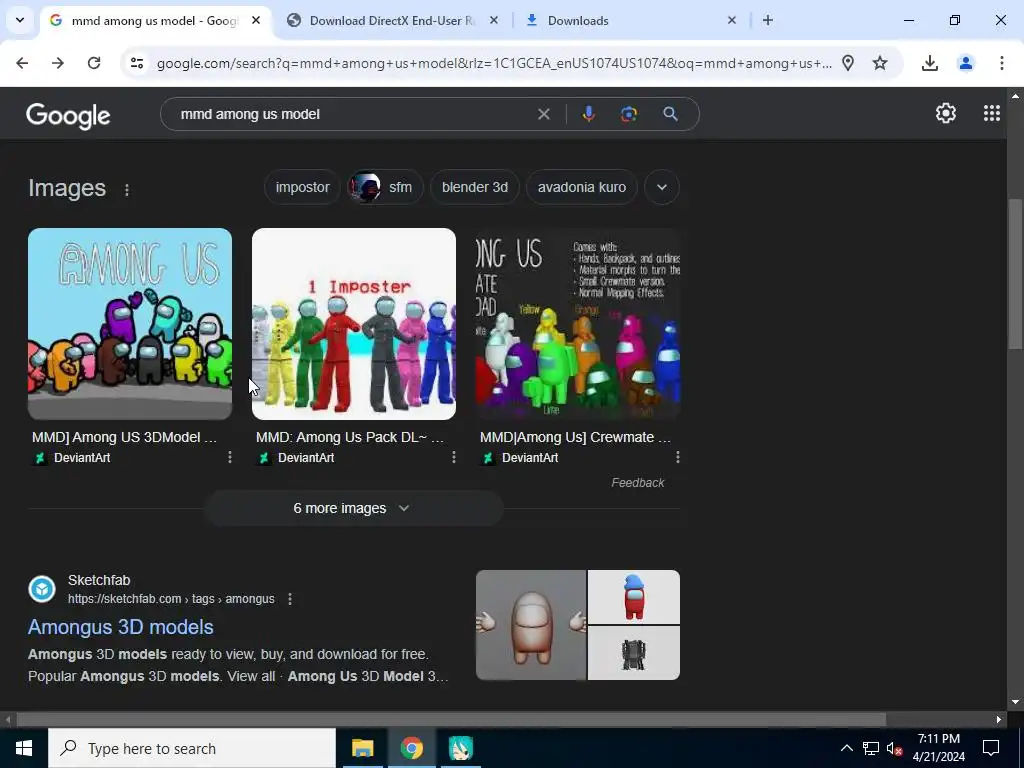Close the mmd among us model tab

point(256,20)
